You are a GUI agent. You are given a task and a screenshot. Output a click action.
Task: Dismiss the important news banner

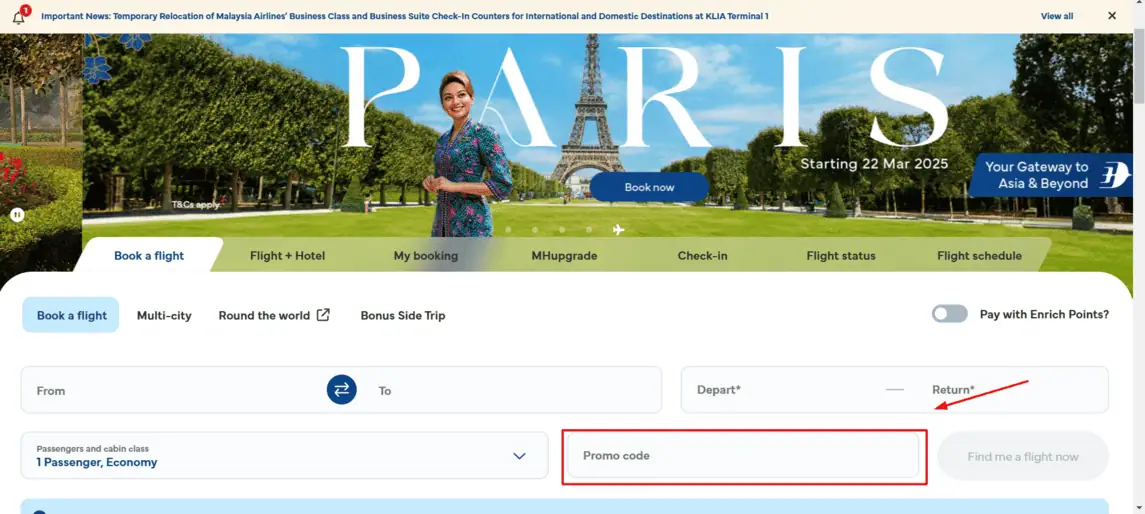click(x=1111, y=15)
